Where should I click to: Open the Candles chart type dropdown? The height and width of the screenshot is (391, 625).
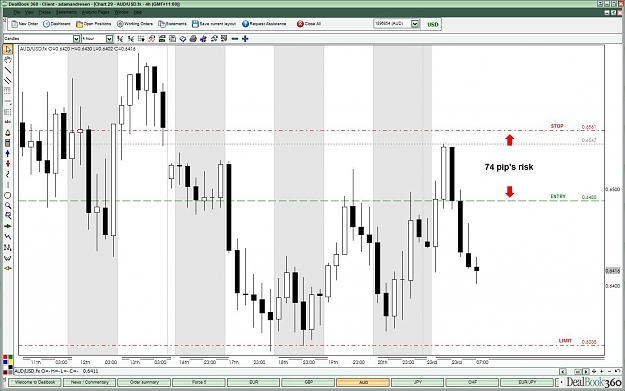tap(76, 39)
